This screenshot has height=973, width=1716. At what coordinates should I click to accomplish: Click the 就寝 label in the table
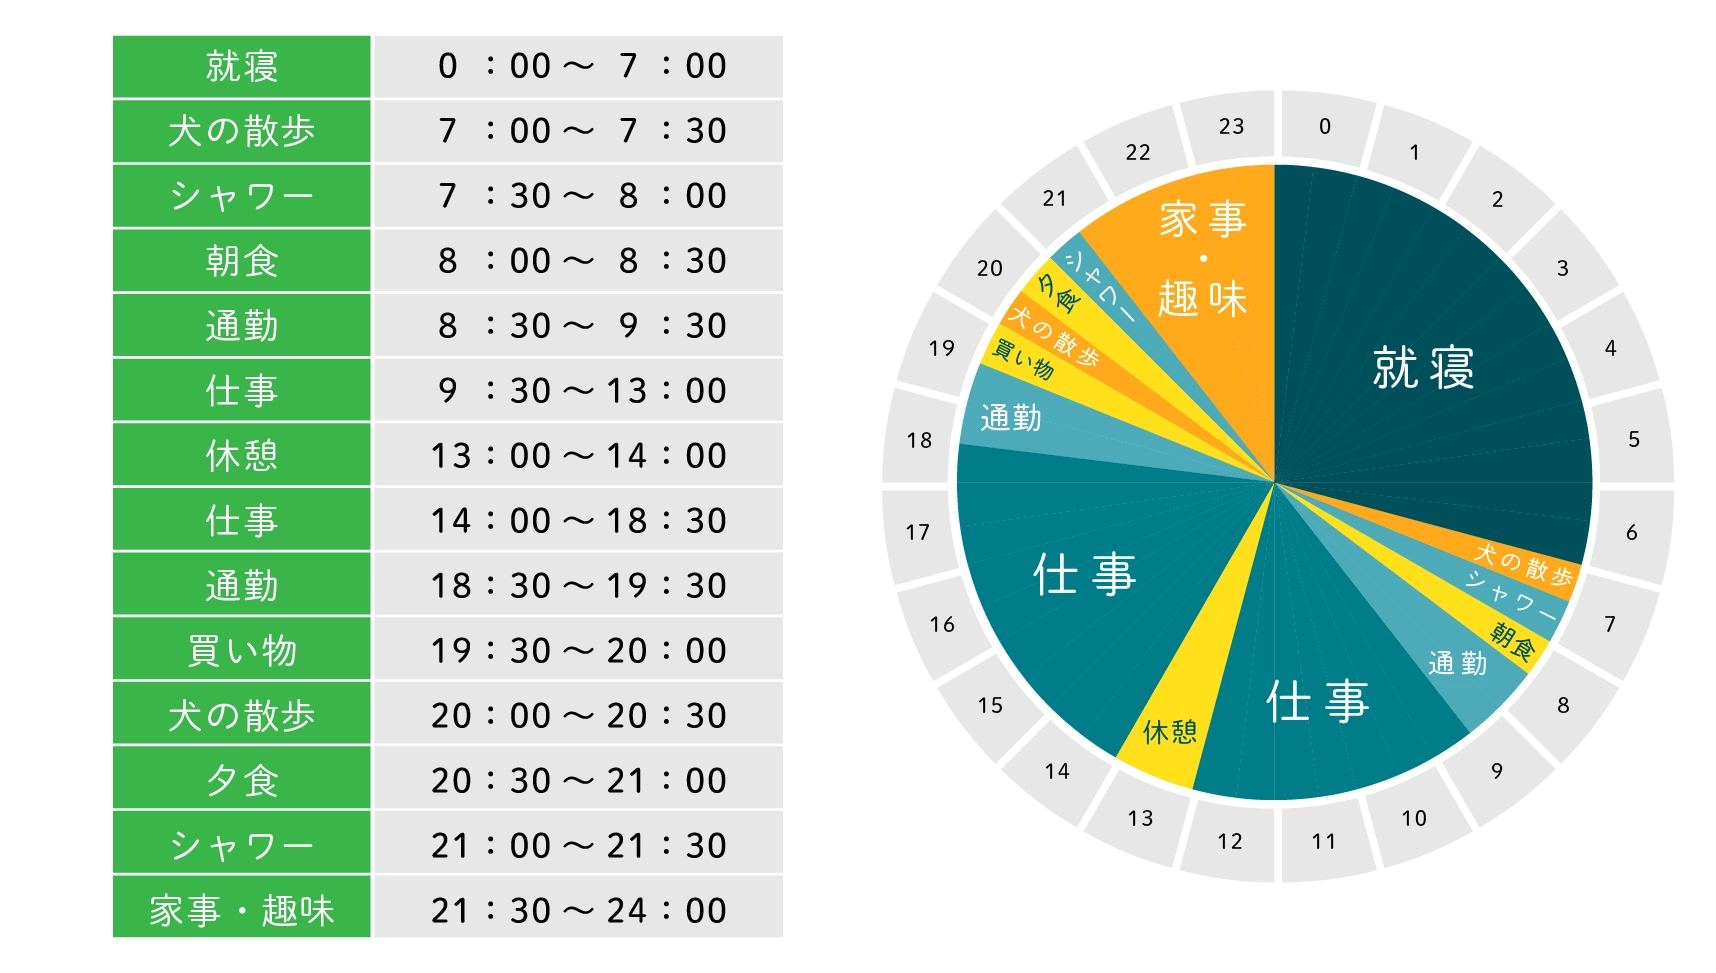click(x=241, y=67)
